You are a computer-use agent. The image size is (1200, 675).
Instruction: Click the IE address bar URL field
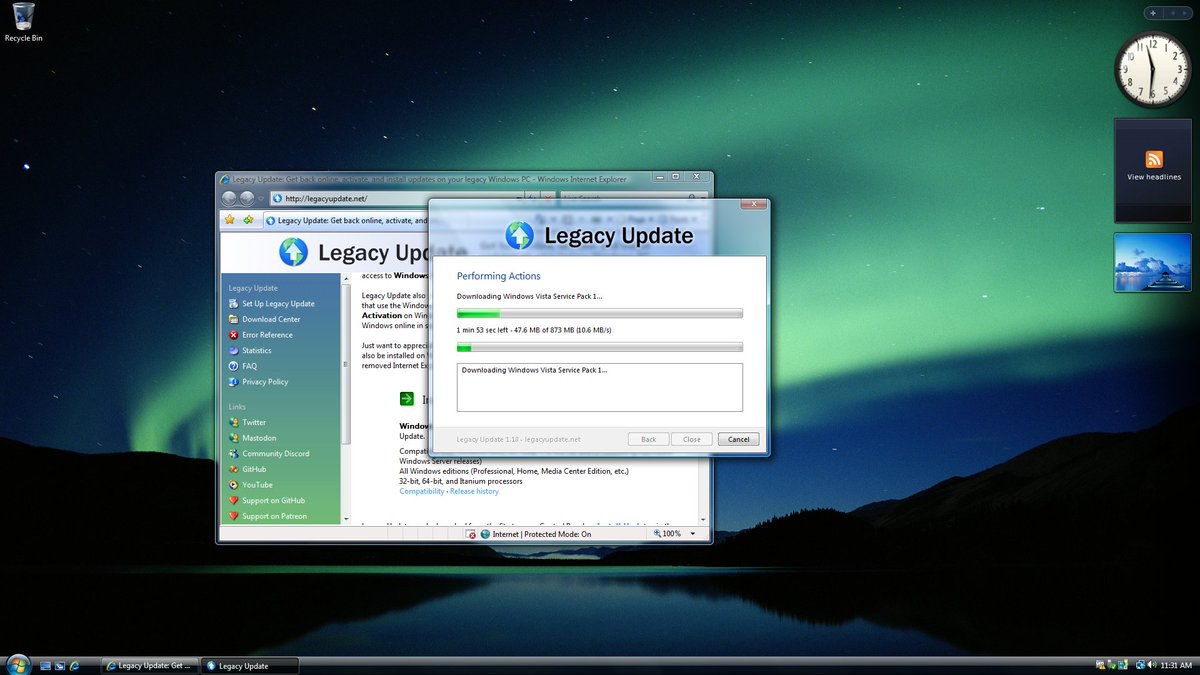click(x=397, y=198)
